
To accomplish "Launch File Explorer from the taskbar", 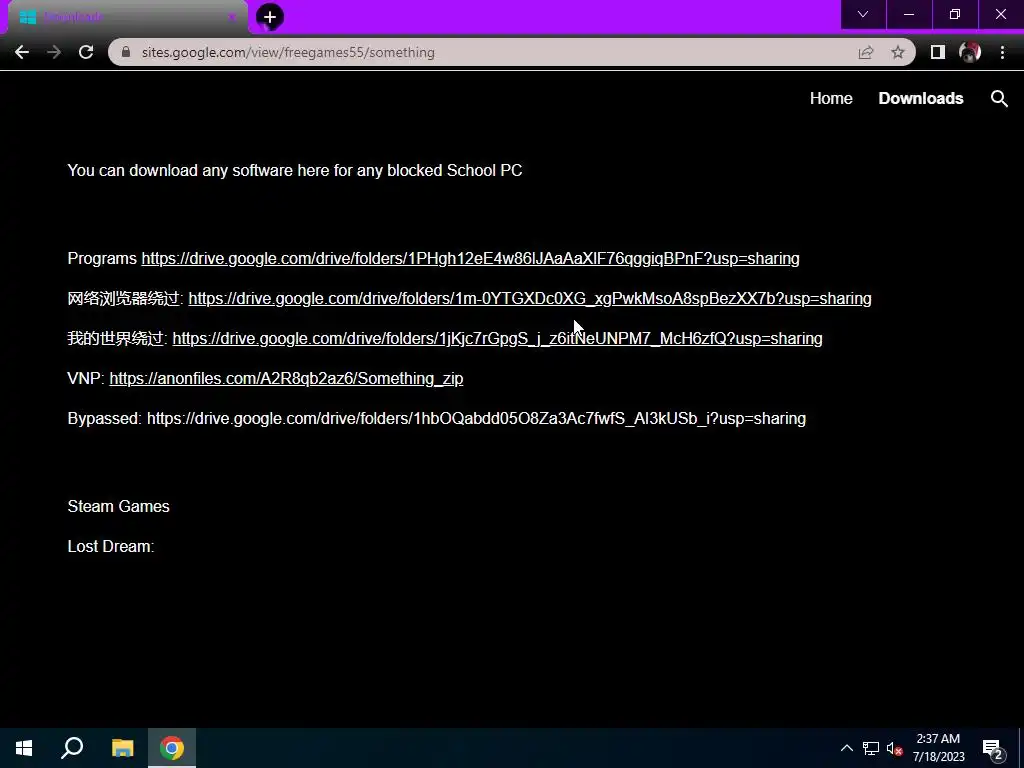I will point(122,748).
